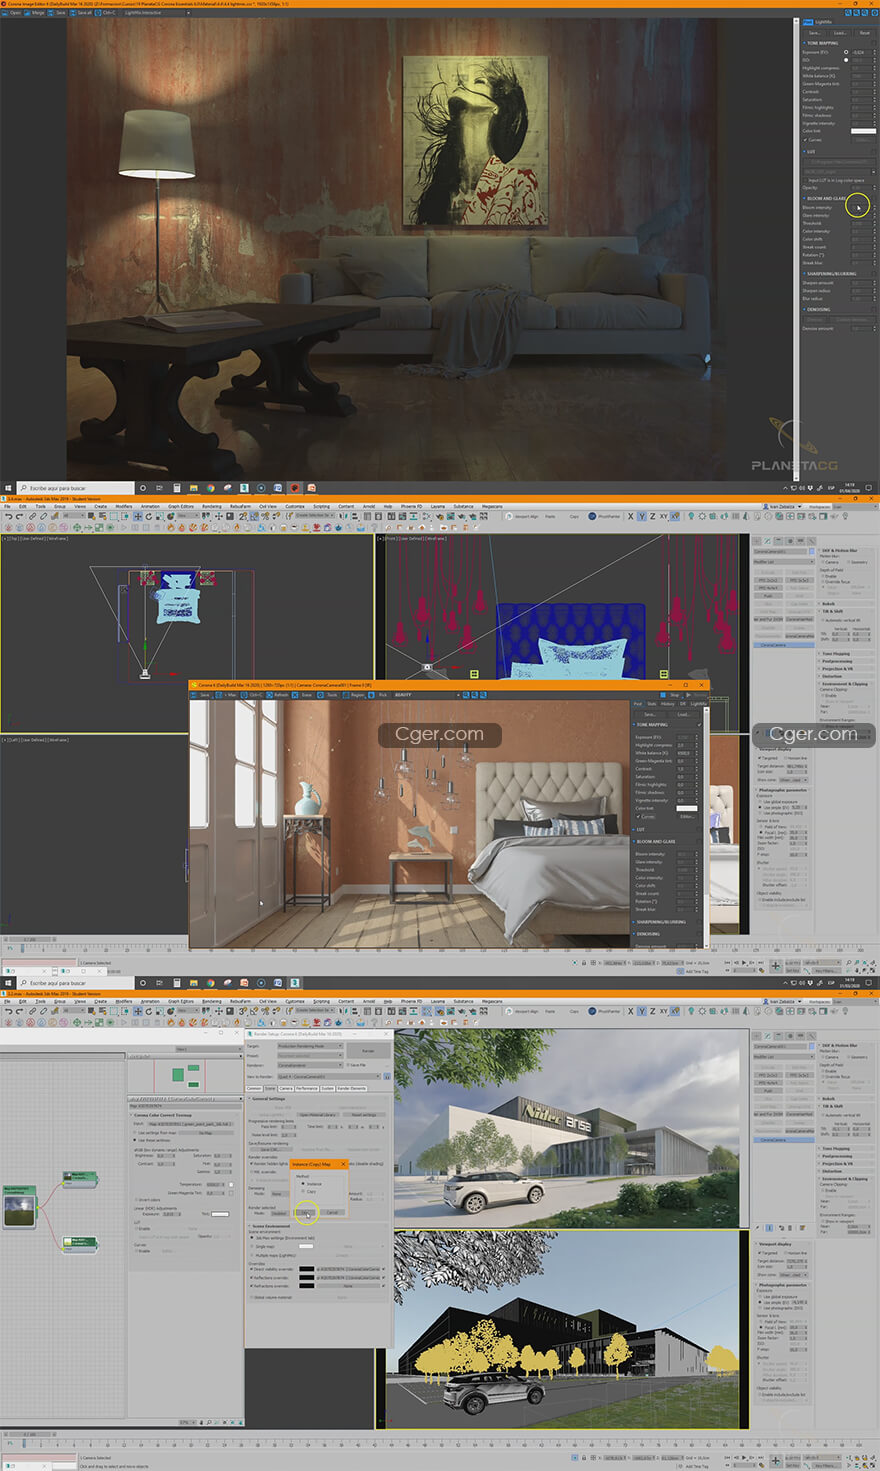Viewport: 880px width, 1471px height.
Task: Switch to the Stats tab in the Corona frame buffer
Action: pyautogui.click(x=651, y=704)
